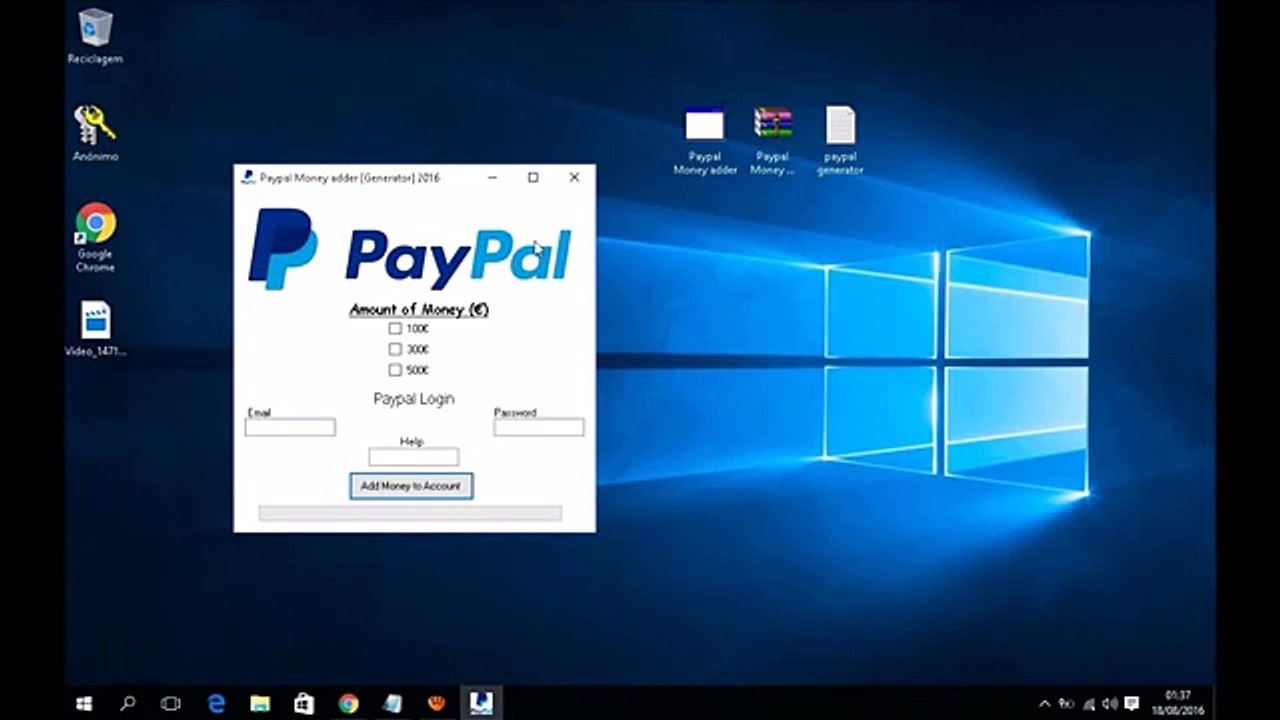
Task: Show hidden tray icons with the chevron
Action: (1045, 704)
